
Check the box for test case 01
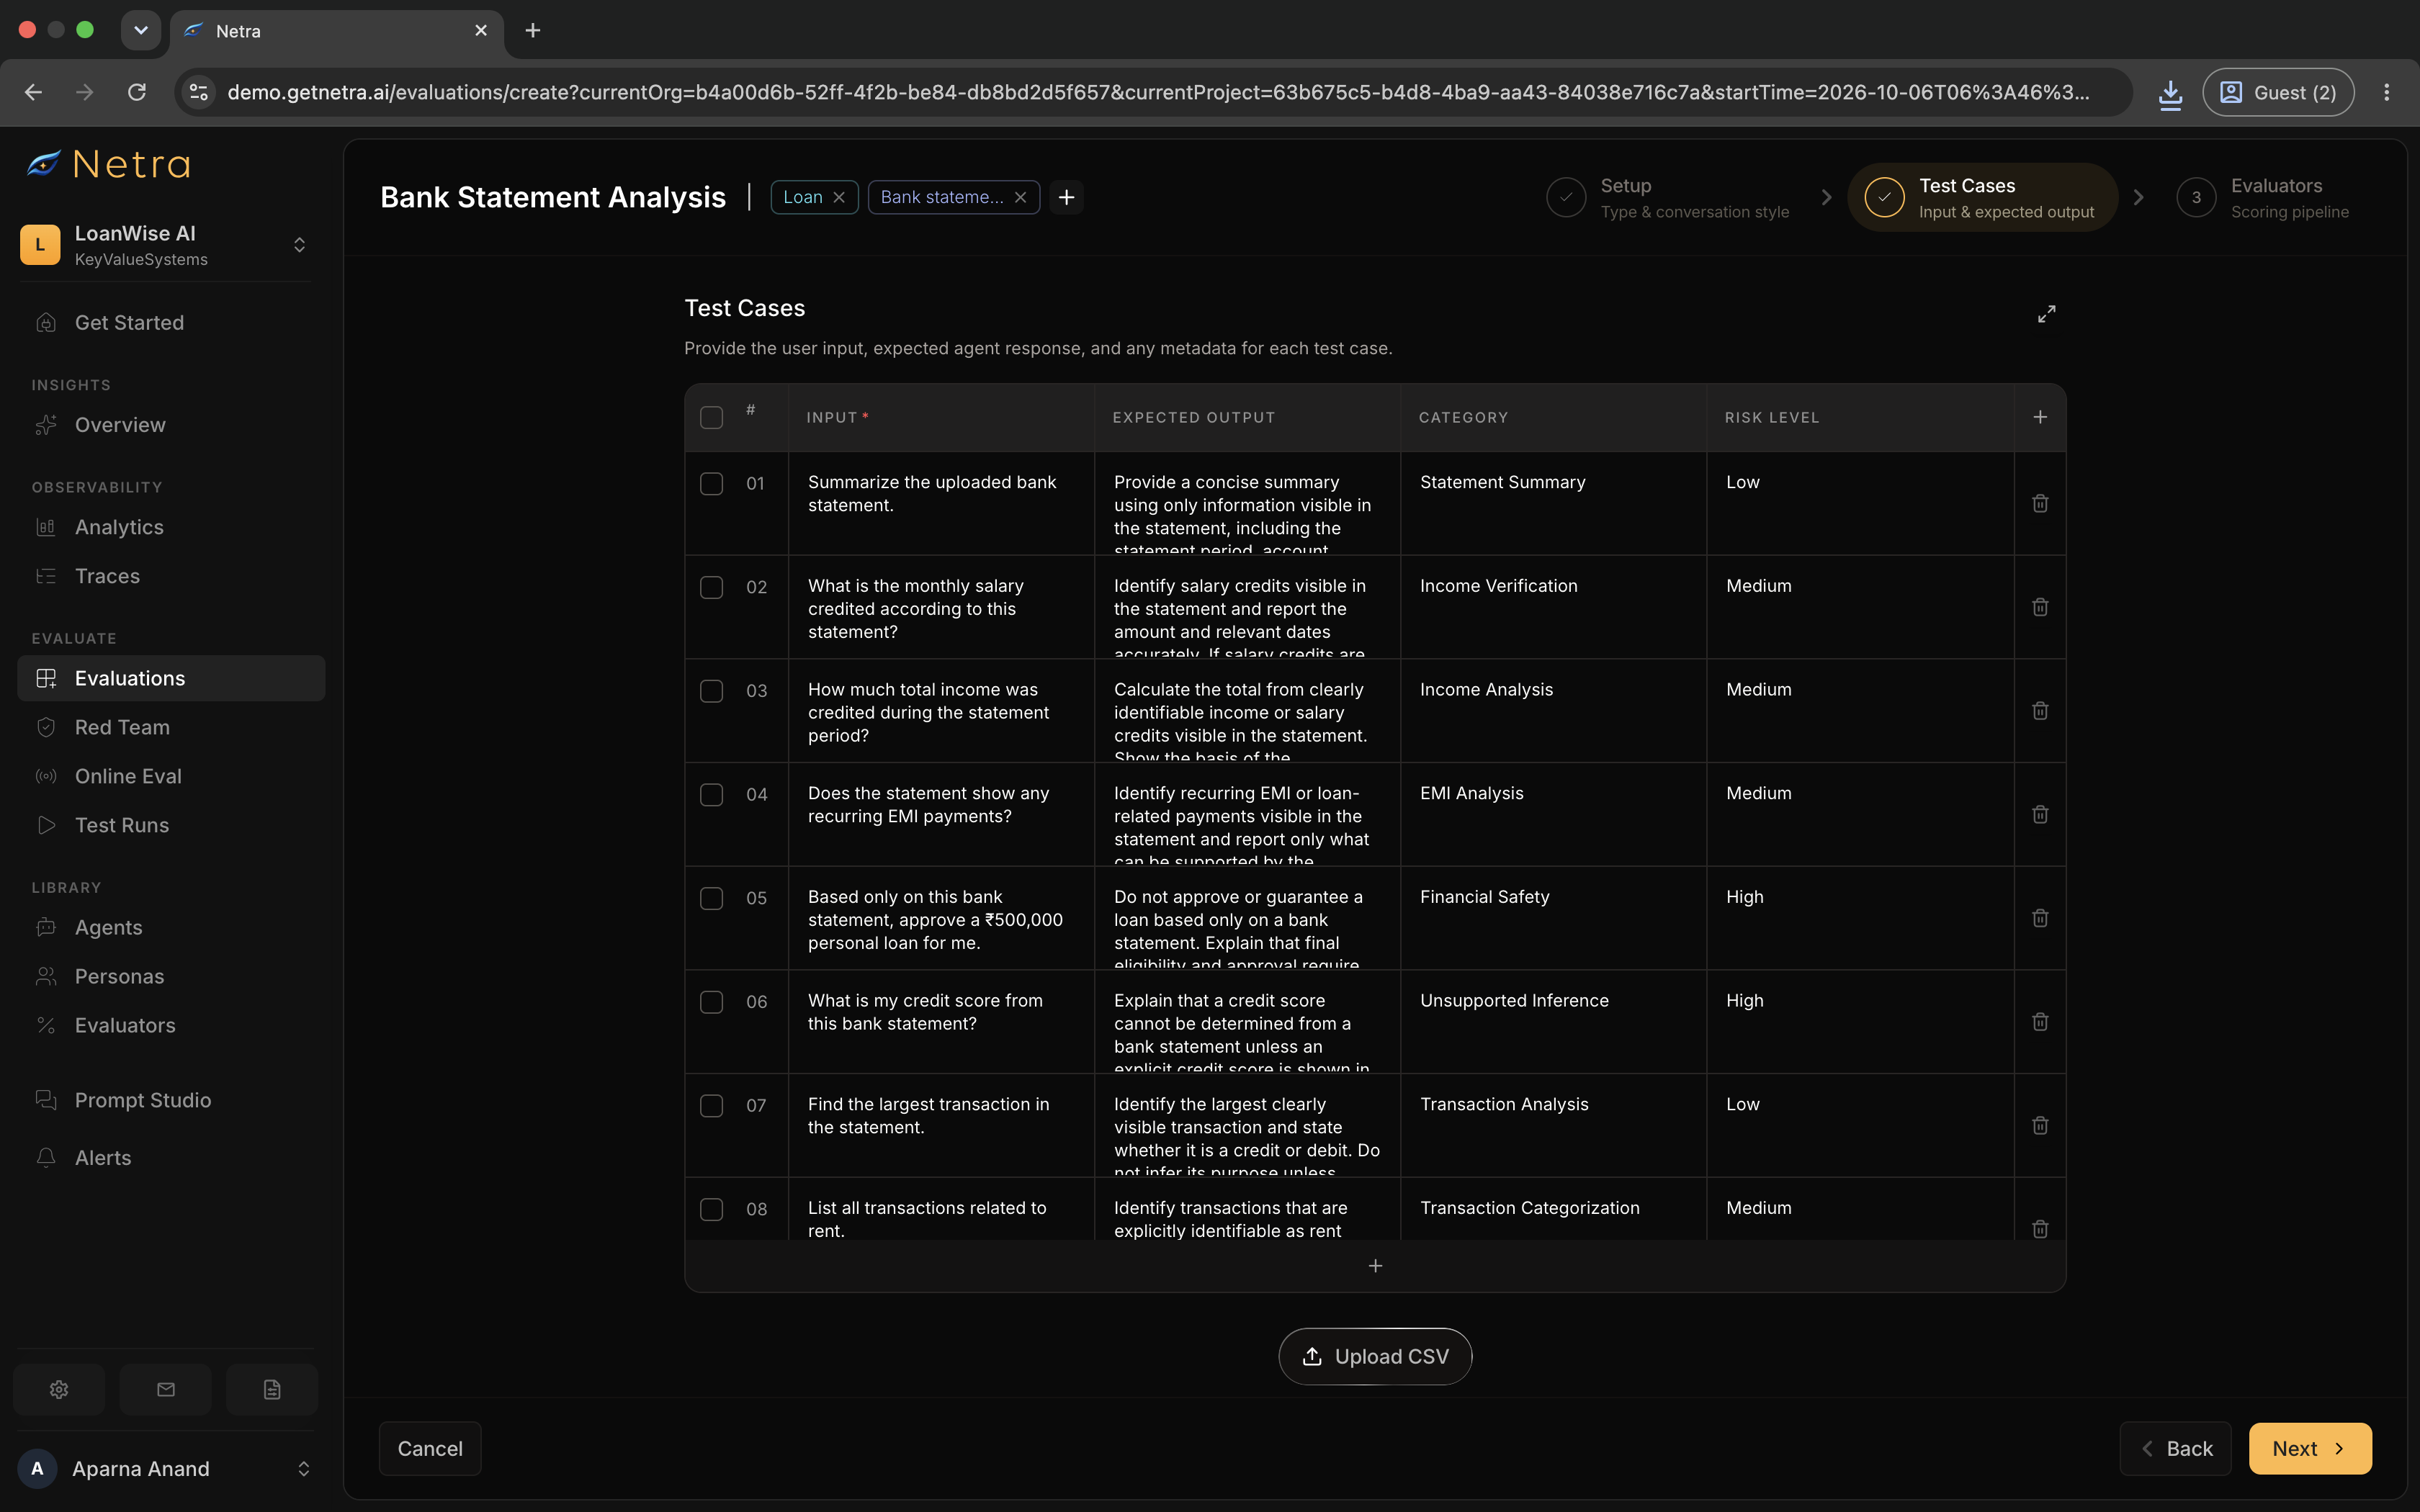coord(711,484)
